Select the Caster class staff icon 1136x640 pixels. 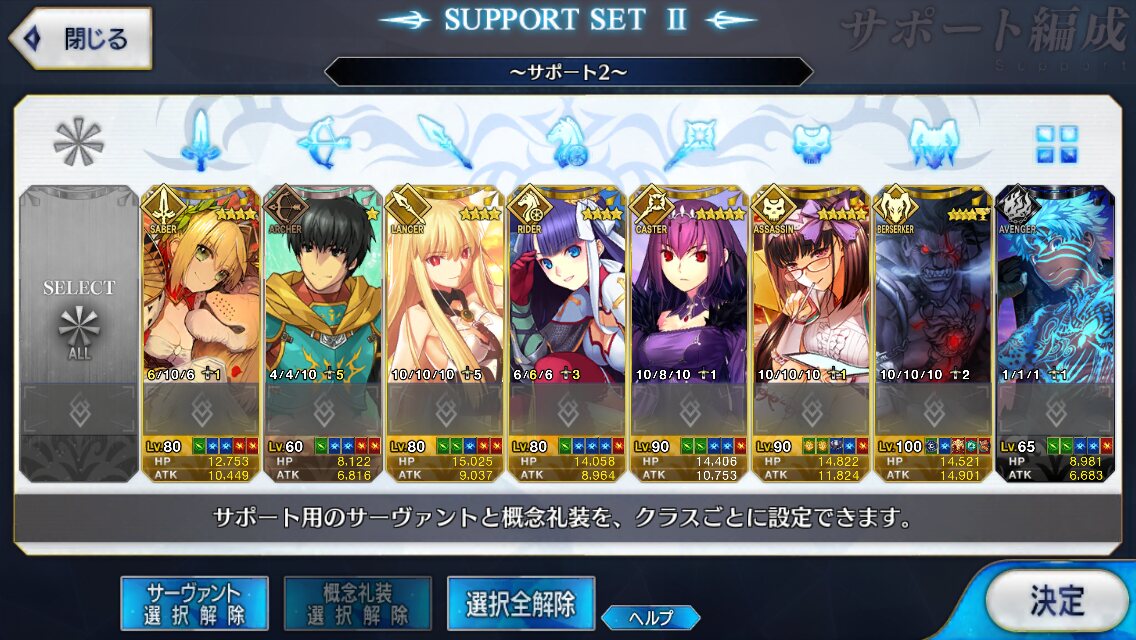(x=690, y=141)
